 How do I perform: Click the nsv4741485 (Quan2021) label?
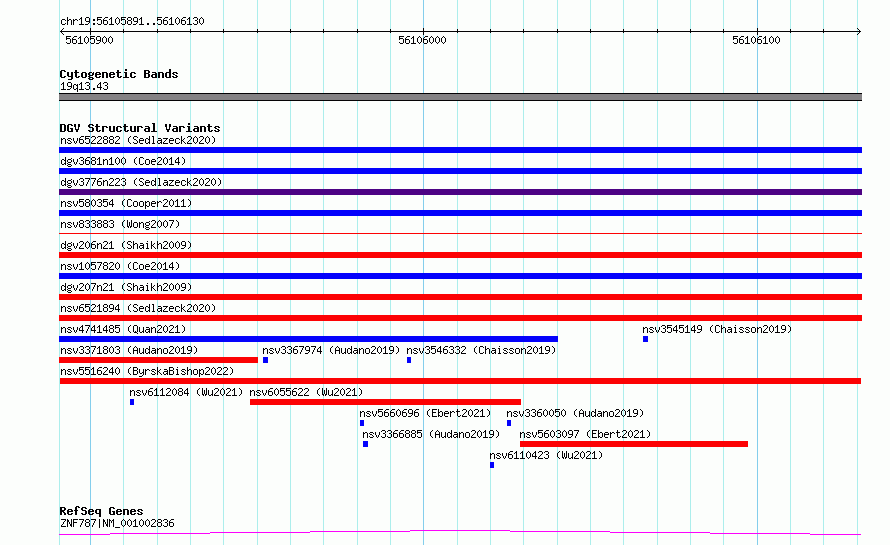pyautogui.click(x=123, y=329)
